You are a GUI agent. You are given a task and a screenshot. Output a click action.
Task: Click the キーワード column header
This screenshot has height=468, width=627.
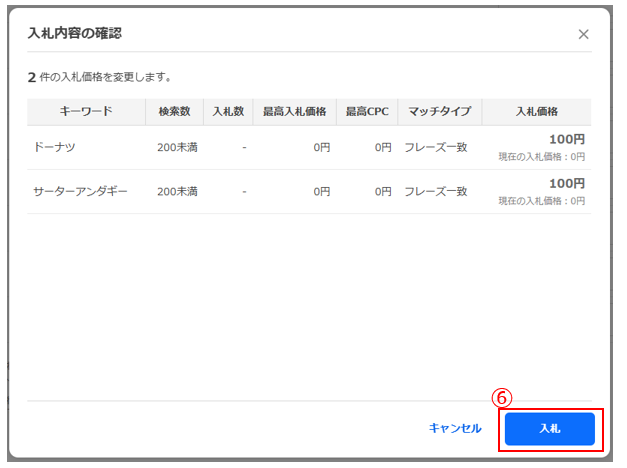click(x=86, y=111)
